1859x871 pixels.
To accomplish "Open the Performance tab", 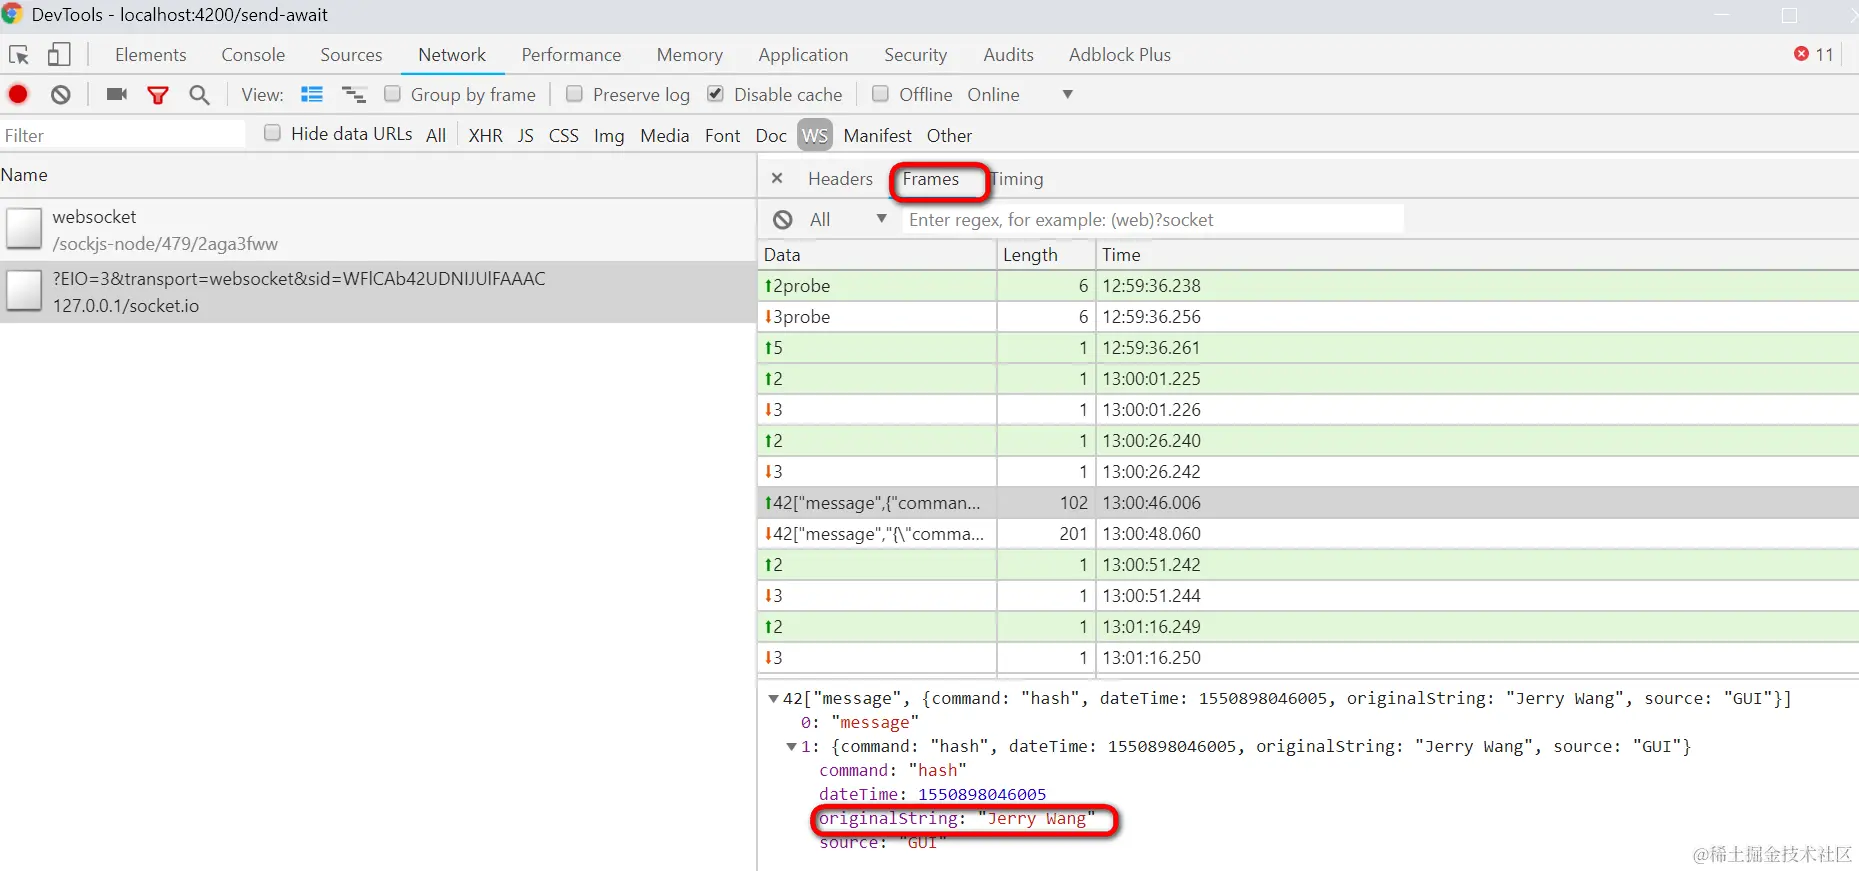I will [x=571, y=55].
